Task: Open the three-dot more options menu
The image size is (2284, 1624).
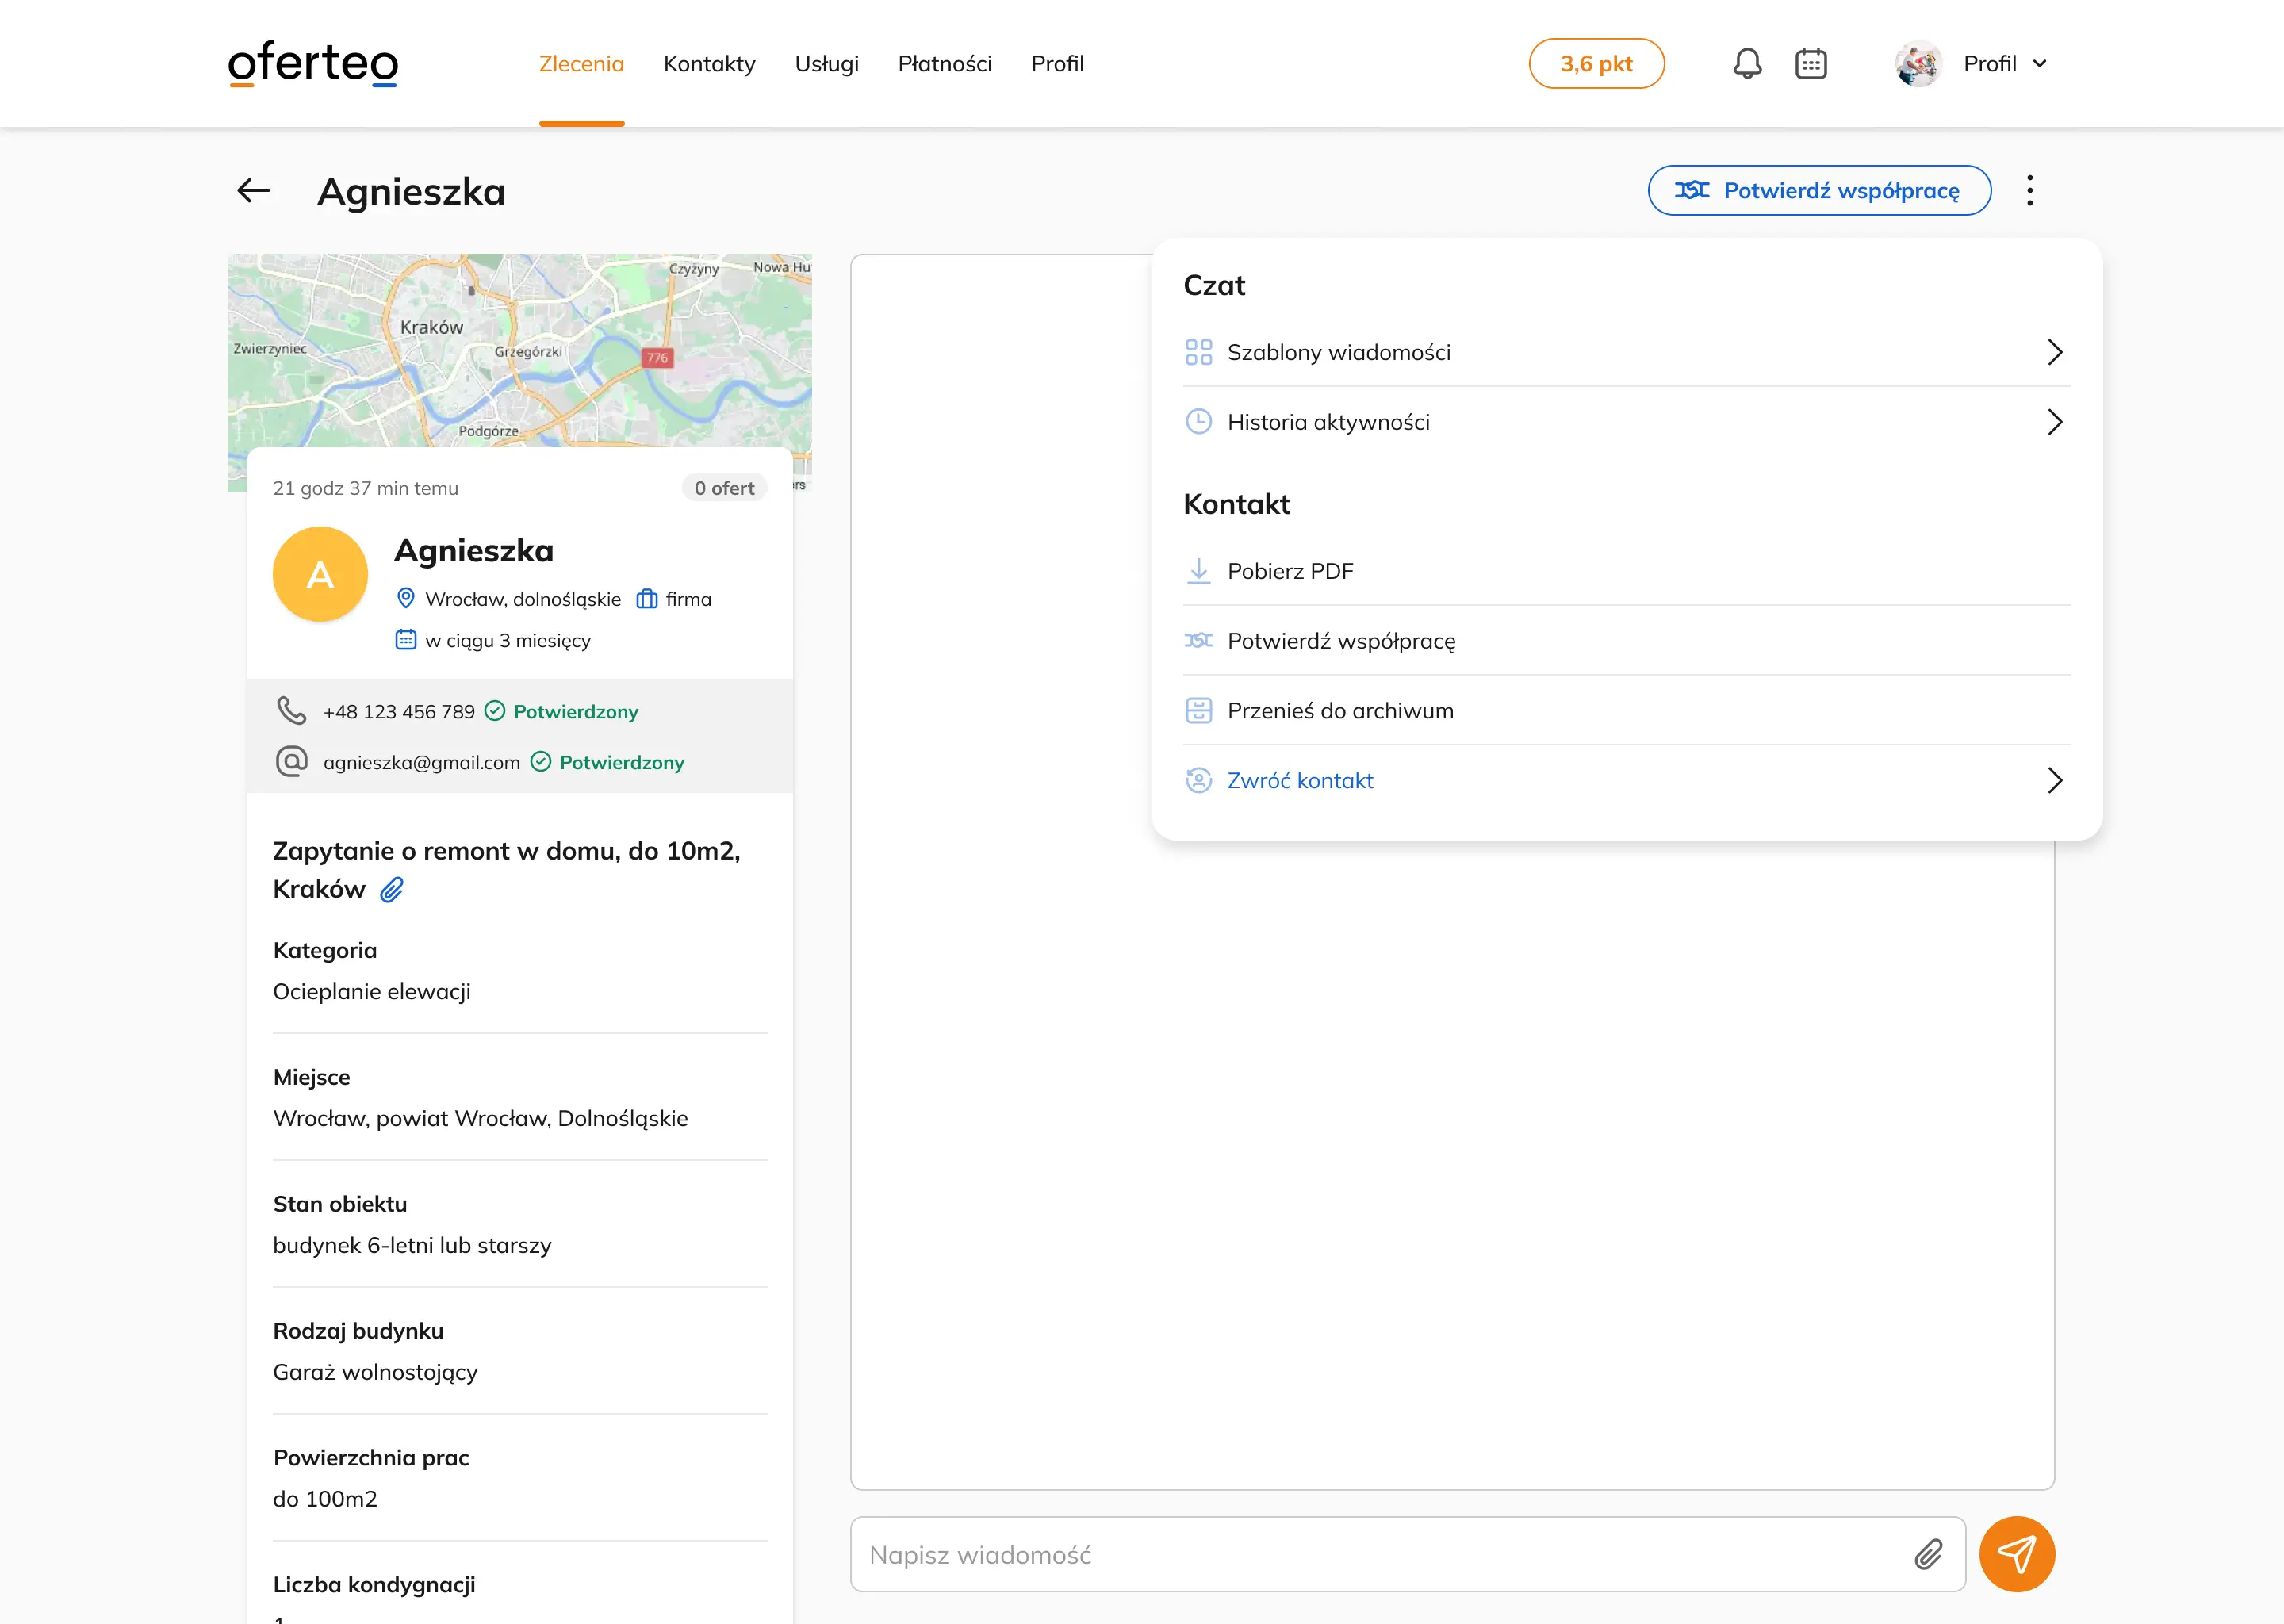Action: click(x=2029, y=190)
